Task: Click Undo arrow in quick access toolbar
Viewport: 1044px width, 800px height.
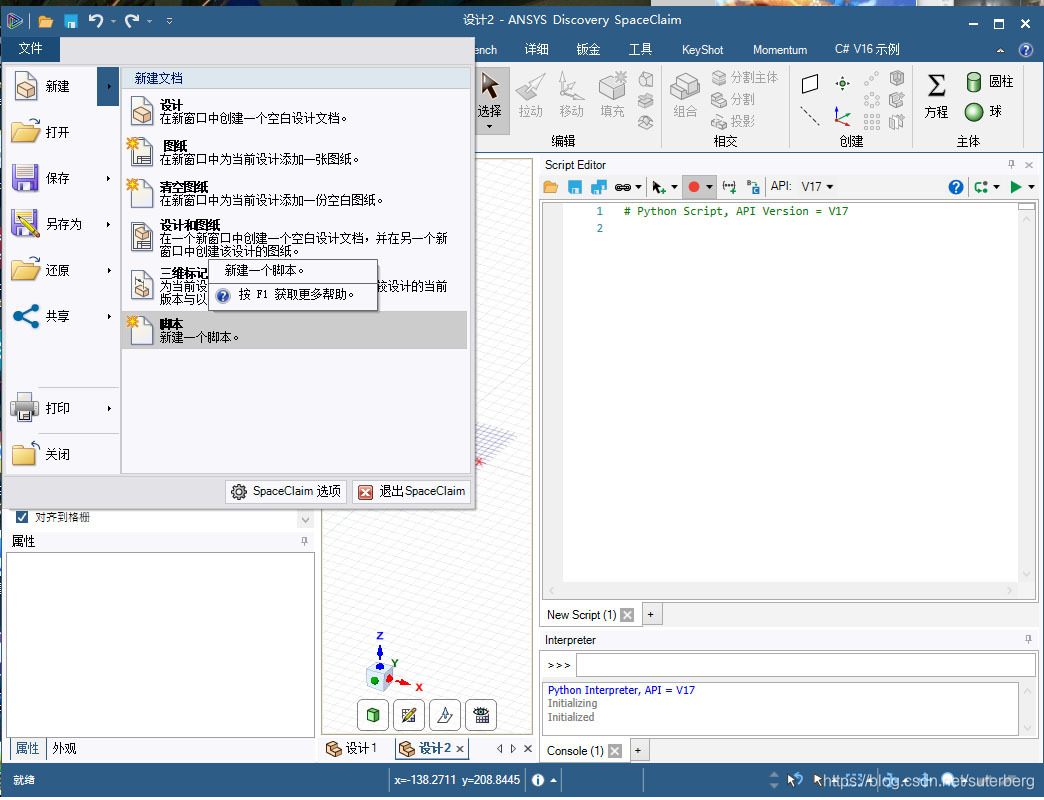Action: (97, 21)
